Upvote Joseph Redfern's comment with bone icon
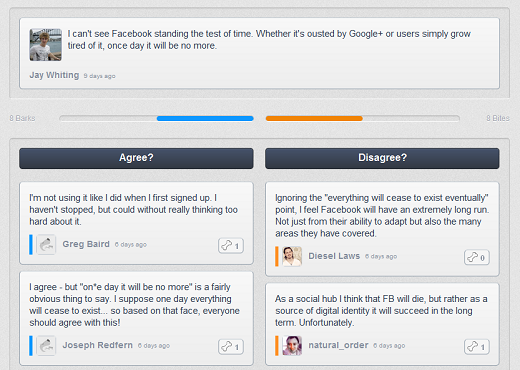This screenshot has width=520, height=370. pos(231,347)
